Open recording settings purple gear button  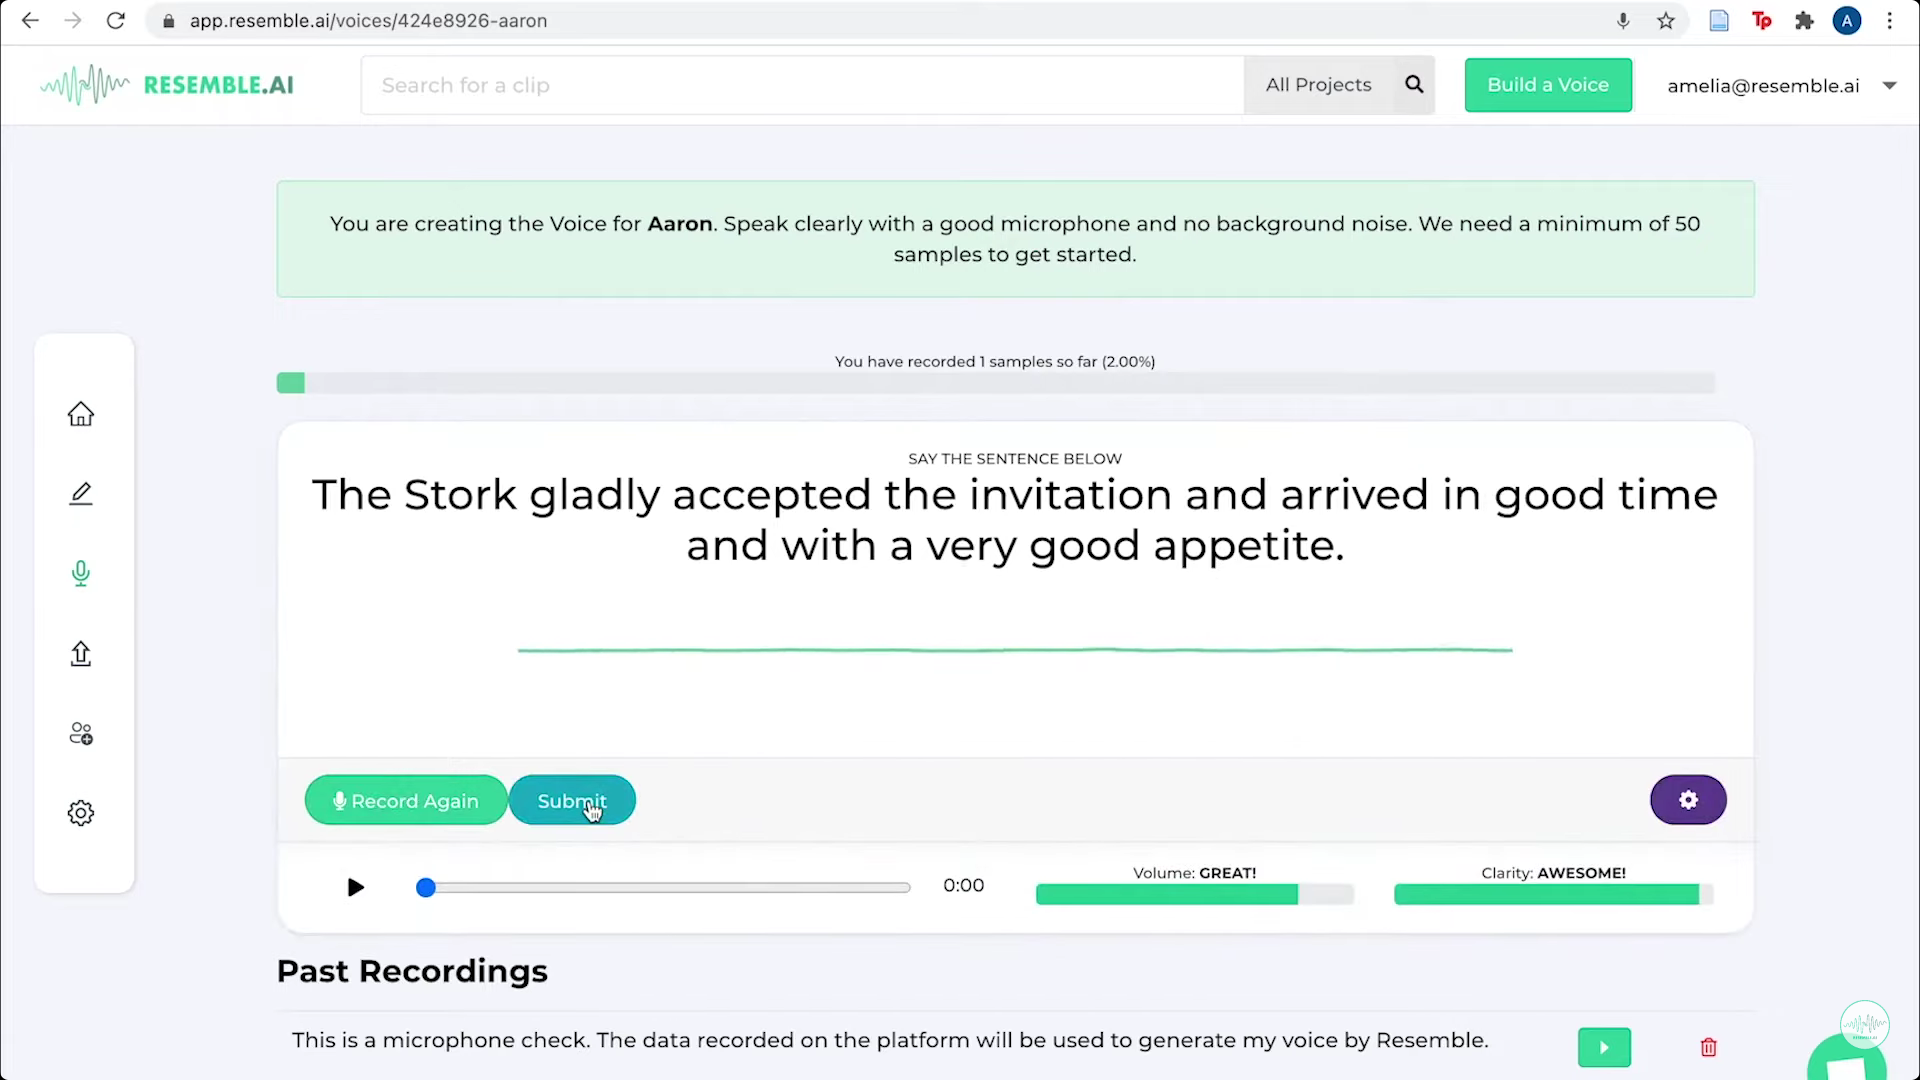coord(1688,800)
